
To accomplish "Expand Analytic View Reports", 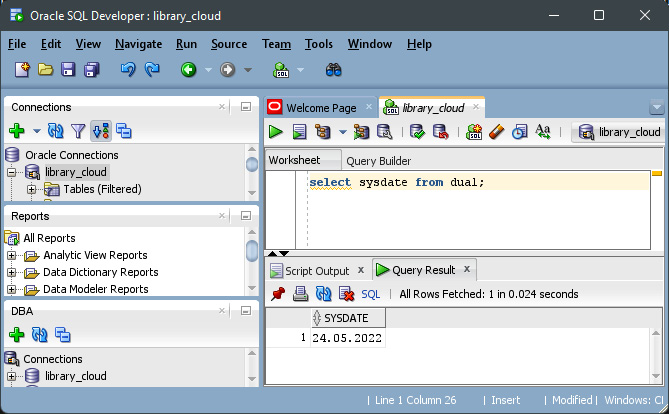I will pos(11,256).
